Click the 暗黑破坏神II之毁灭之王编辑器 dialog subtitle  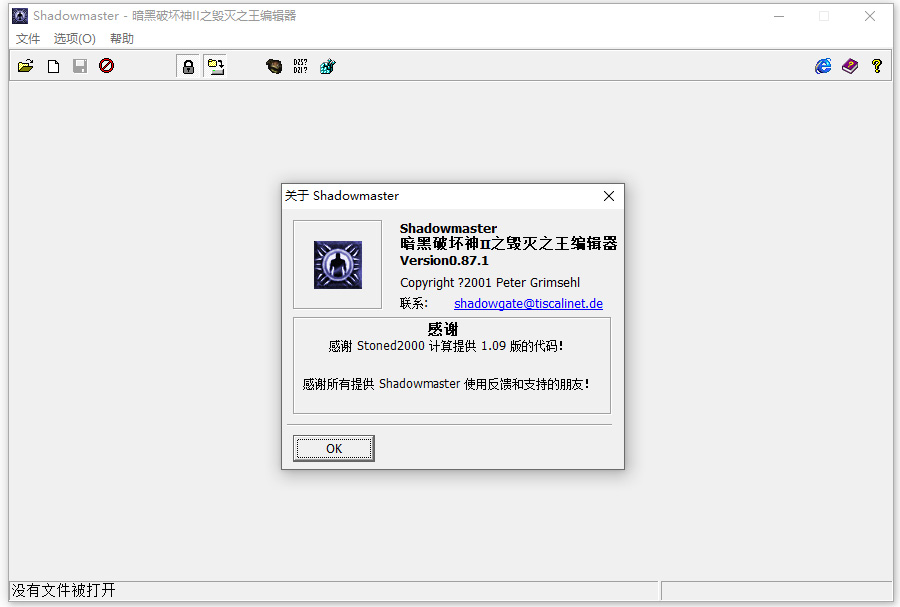coord(509,244)
